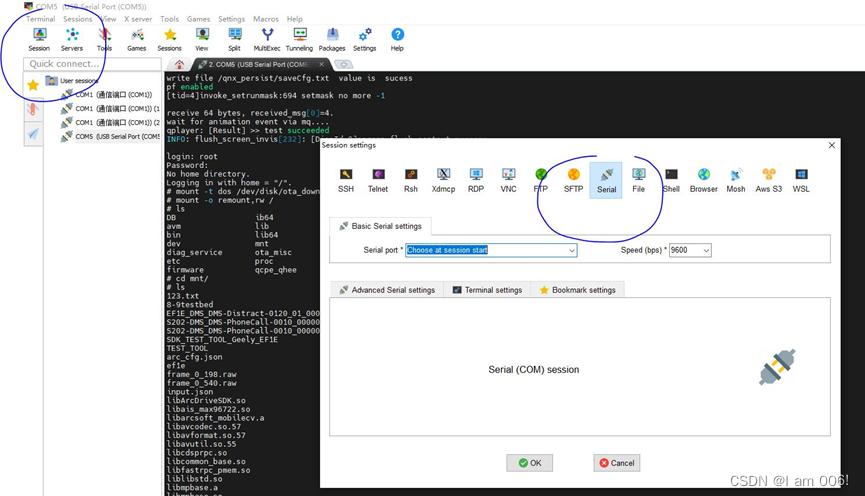This screenshot has height=496, width=865.
Task: Select the Split toolbar icon
Action: (x=234, y=40)
